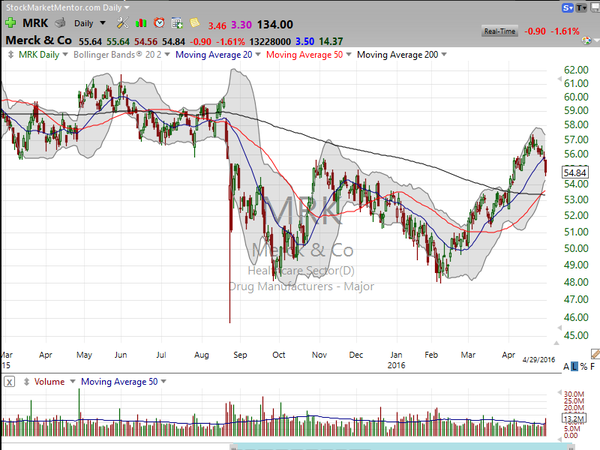Expand the MRK Daily plot dropdown

click(65, 55)
